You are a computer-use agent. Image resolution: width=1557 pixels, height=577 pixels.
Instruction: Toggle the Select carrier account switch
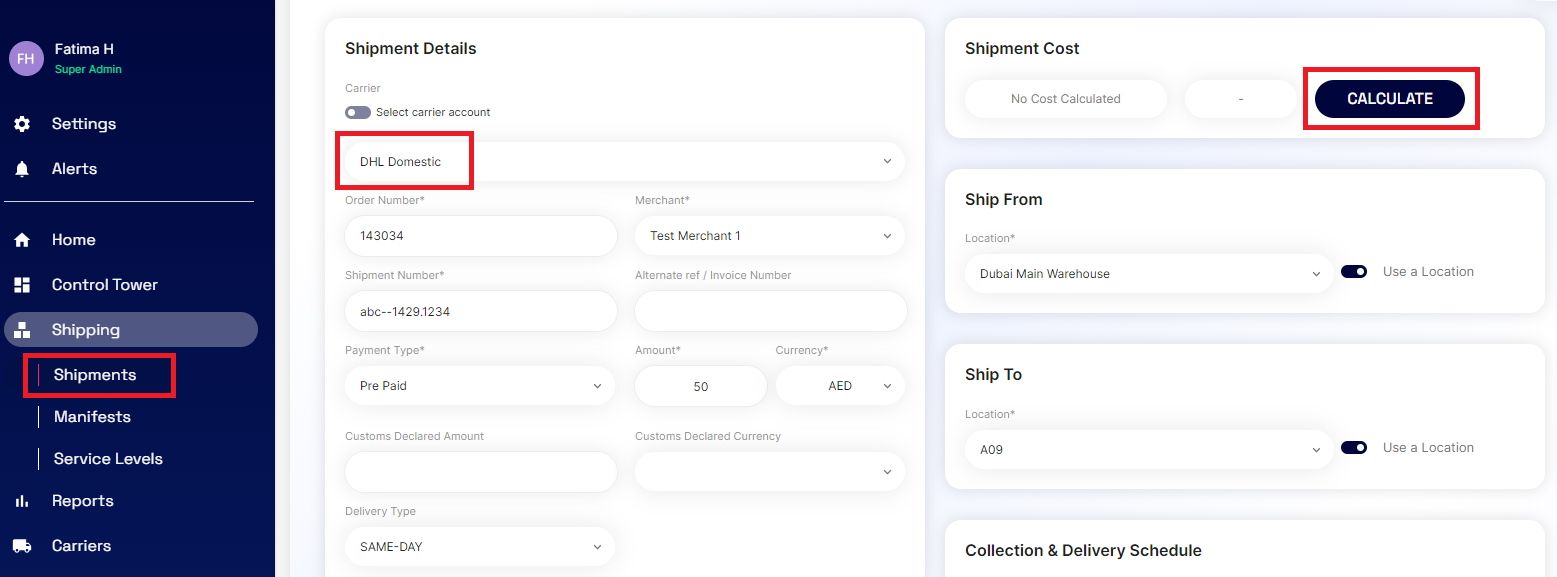coord(358,112)
